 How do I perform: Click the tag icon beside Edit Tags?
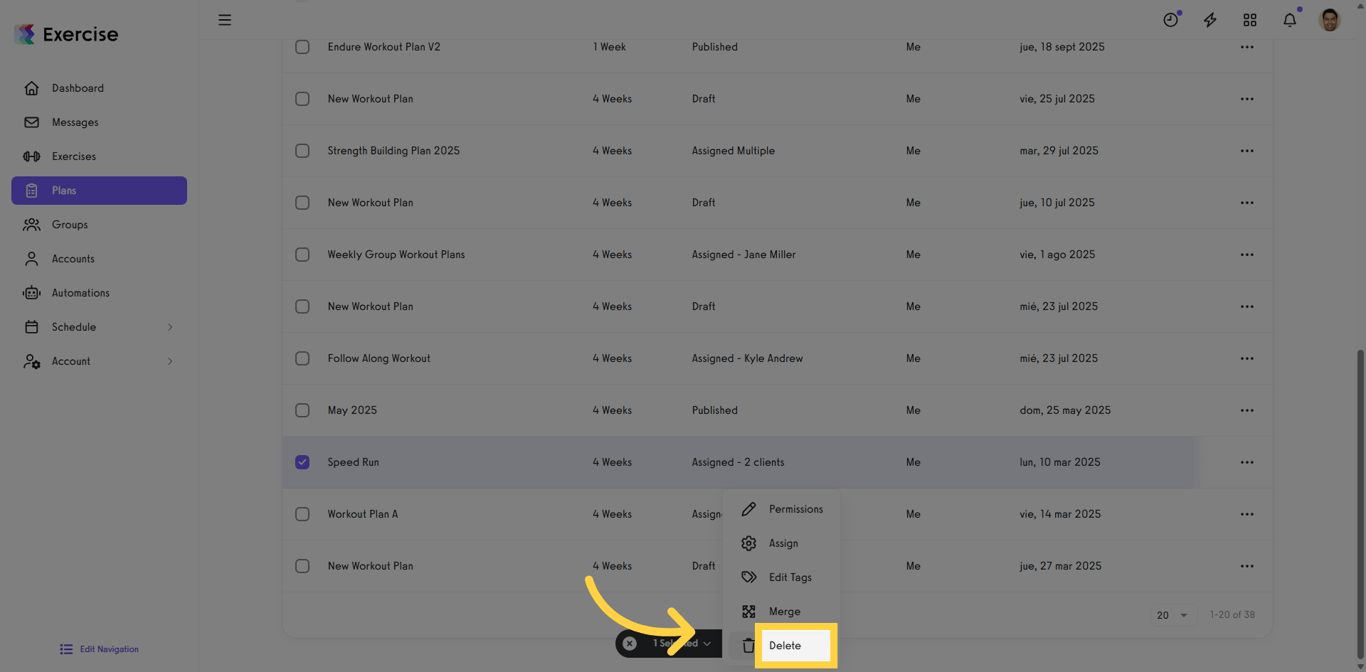tap(748, 577)
